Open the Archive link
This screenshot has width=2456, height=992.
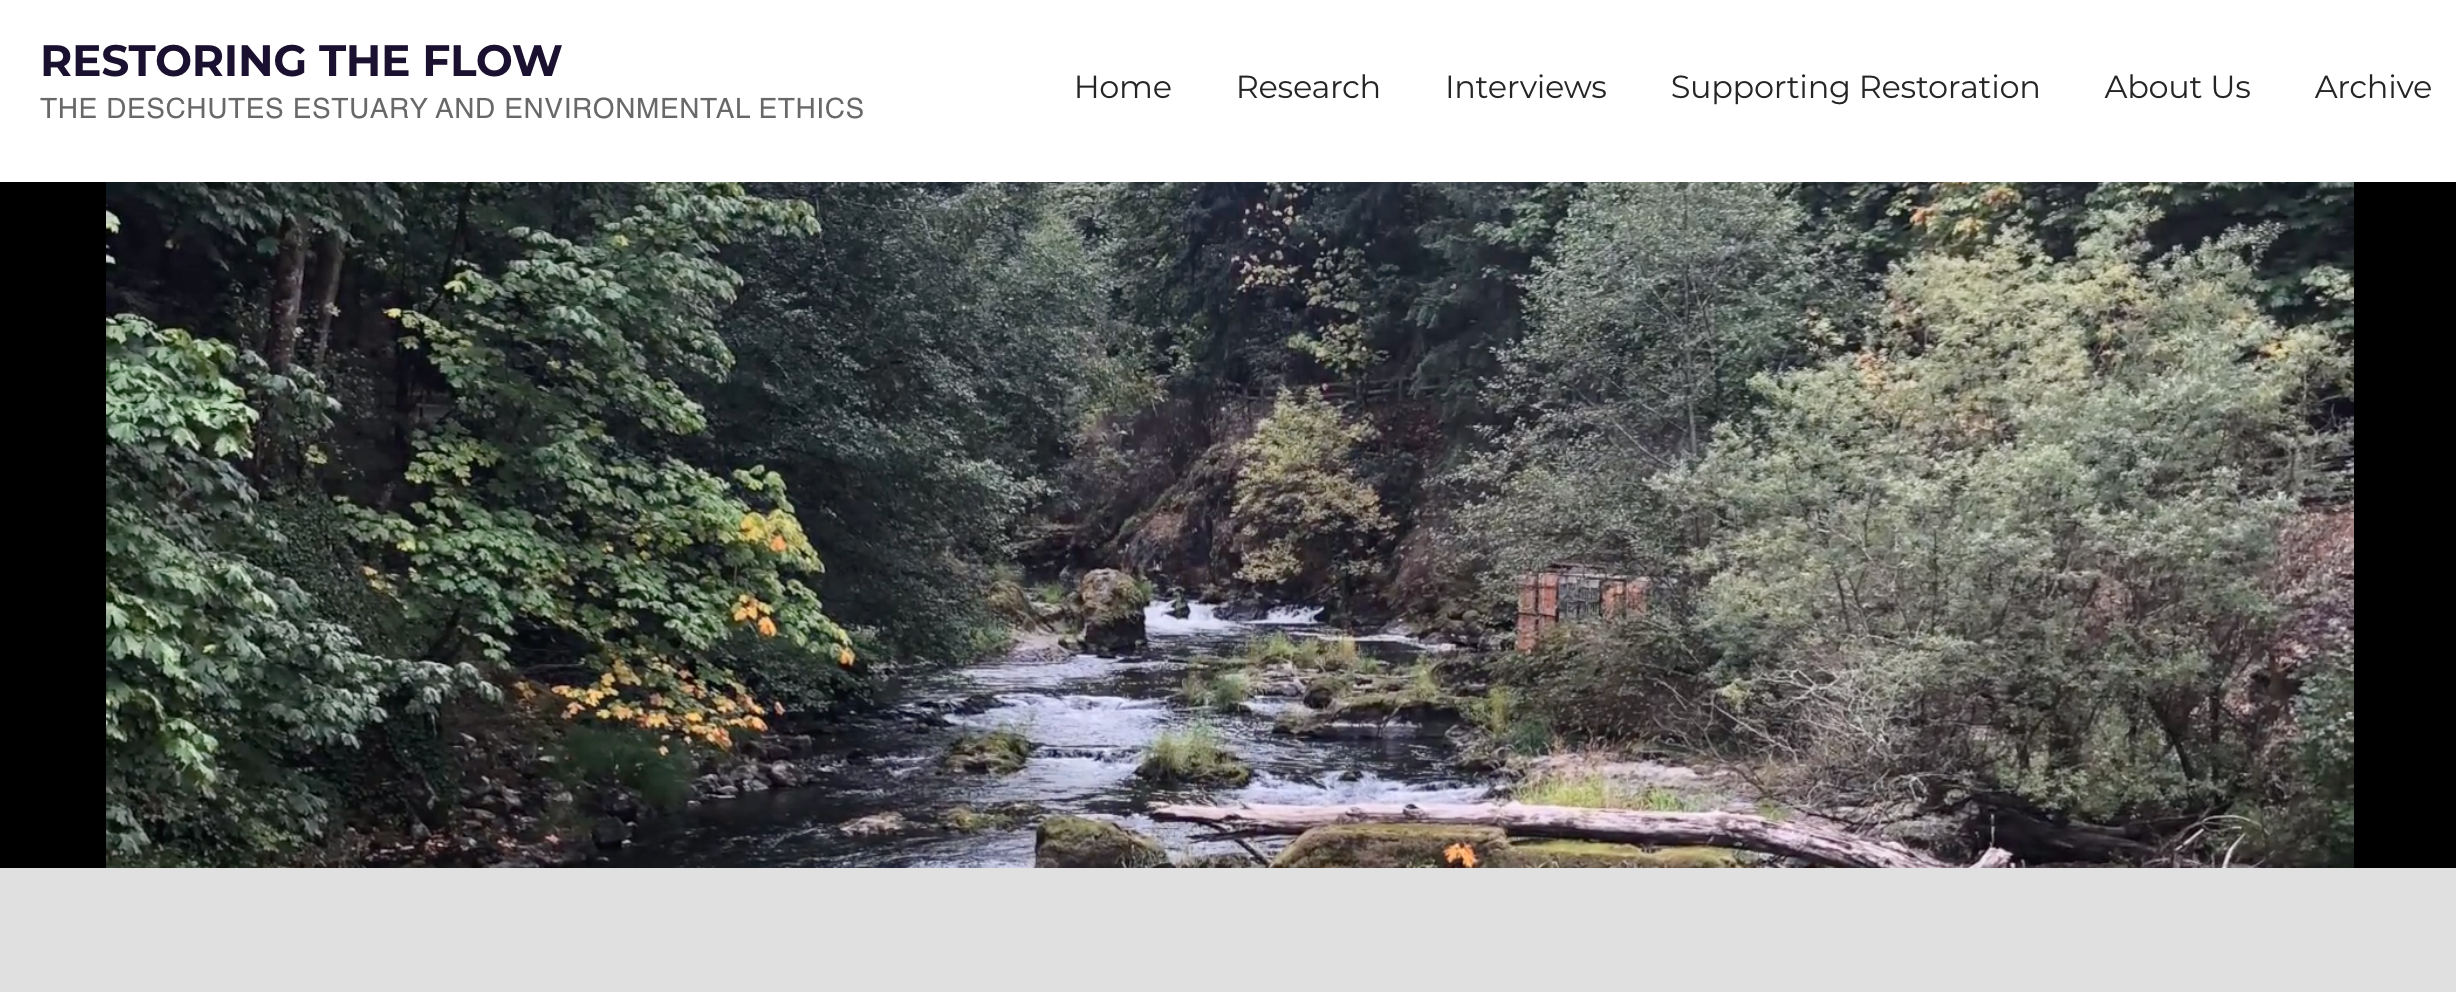pyautogui.click(x=2372, y=87)
